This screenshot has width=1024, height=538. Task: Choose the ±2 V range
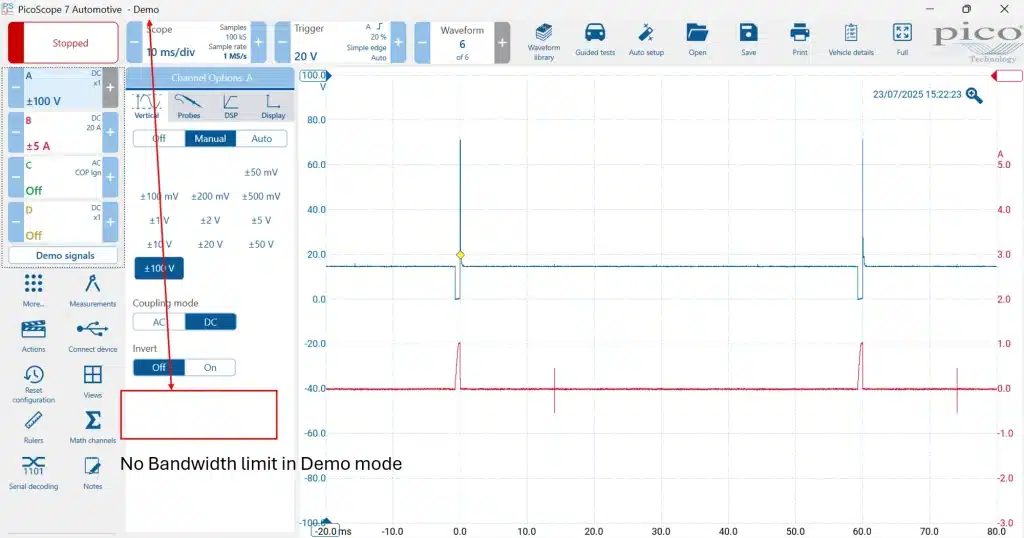pos(210,220)
